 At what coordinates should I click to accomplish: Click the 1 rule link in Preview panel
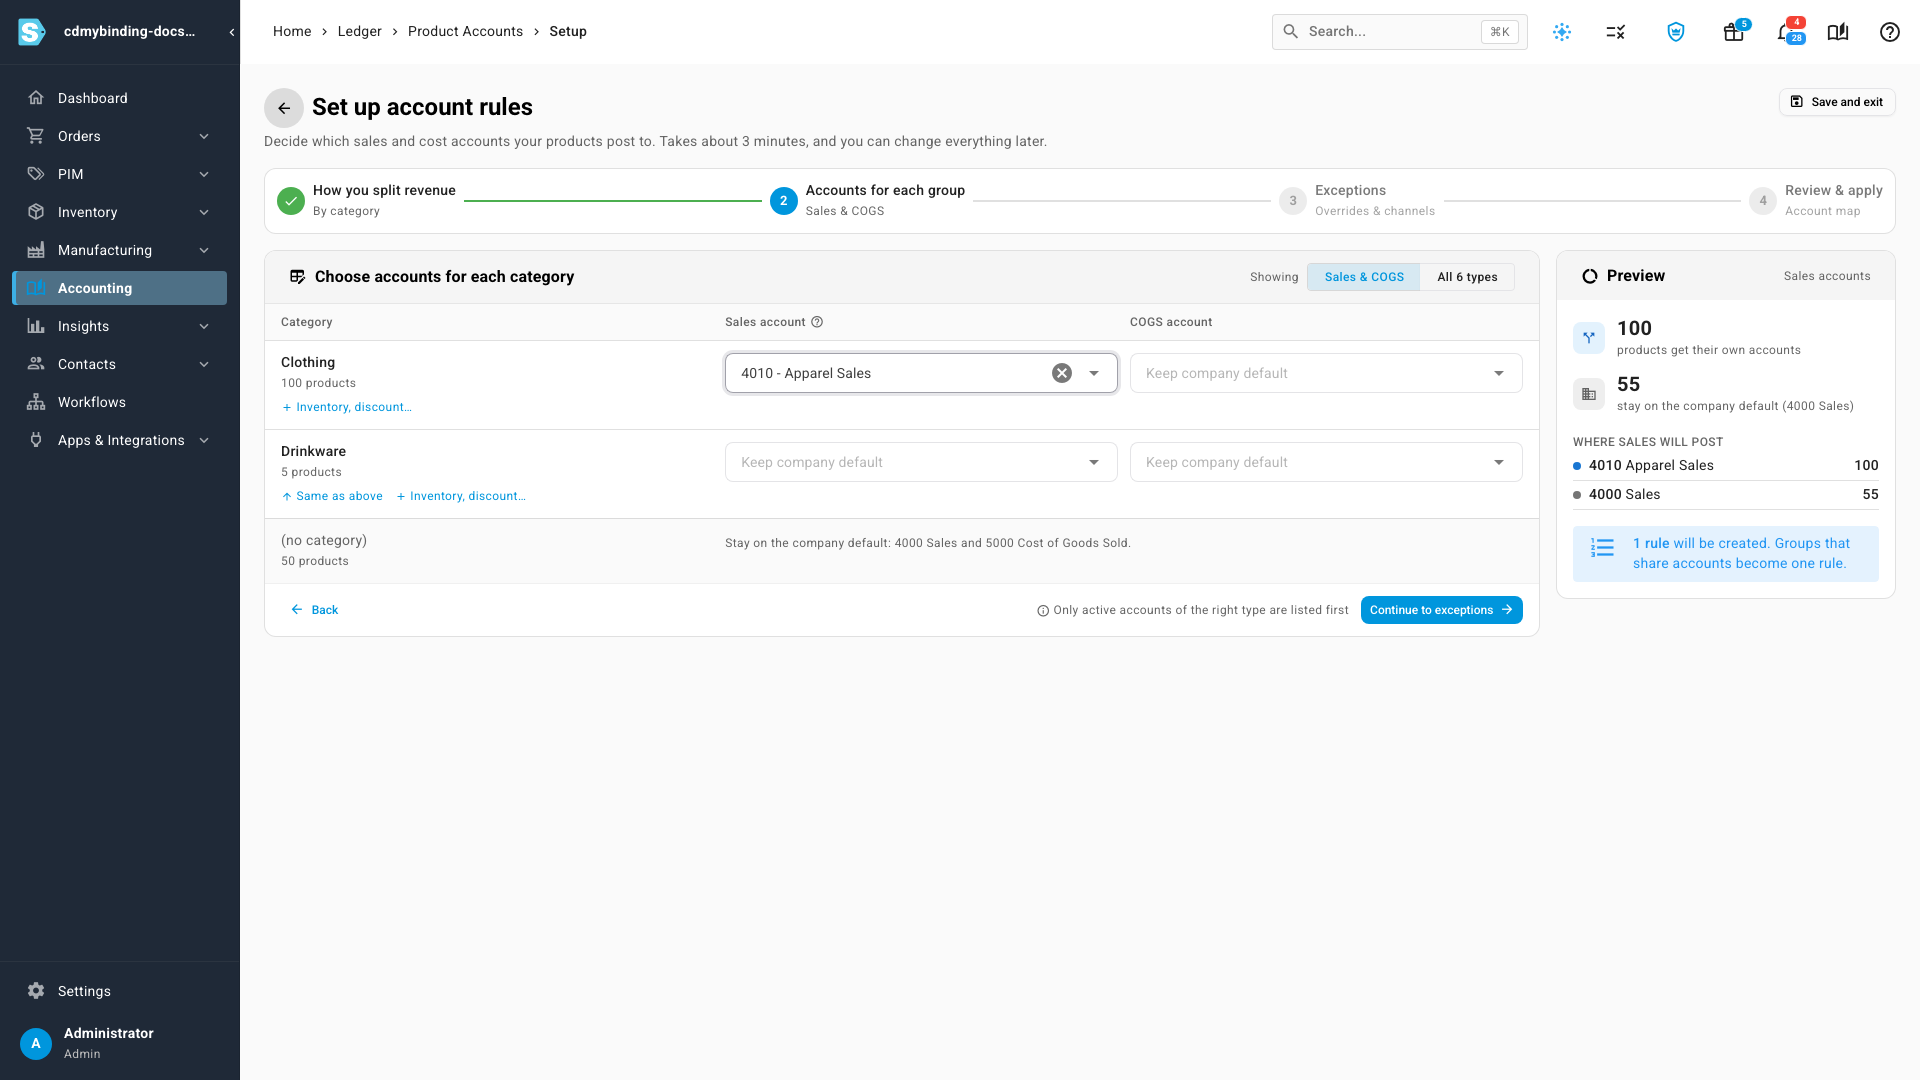[x=1651, y=544]
